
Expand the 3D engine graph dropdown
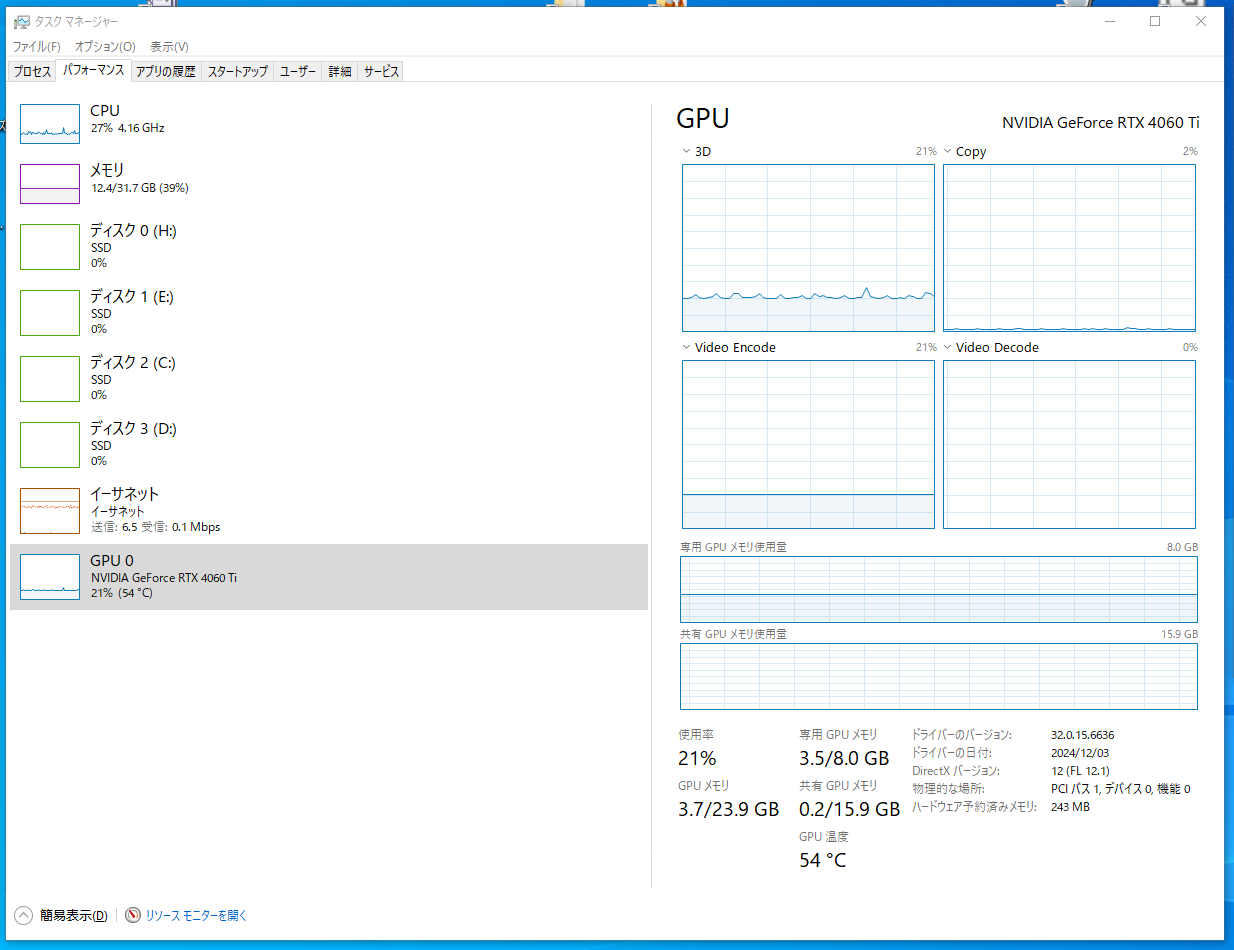coord(687,152)
